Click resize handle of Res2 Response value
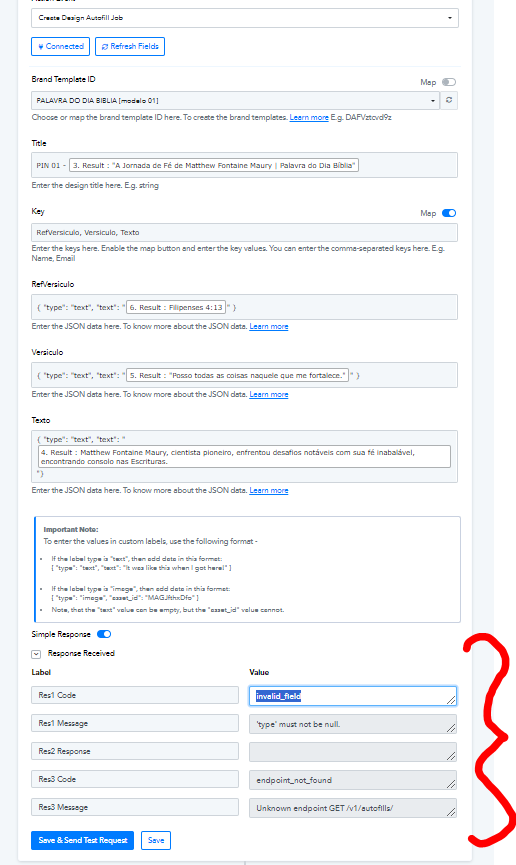 pyautogui.click(x=451, y=756)
